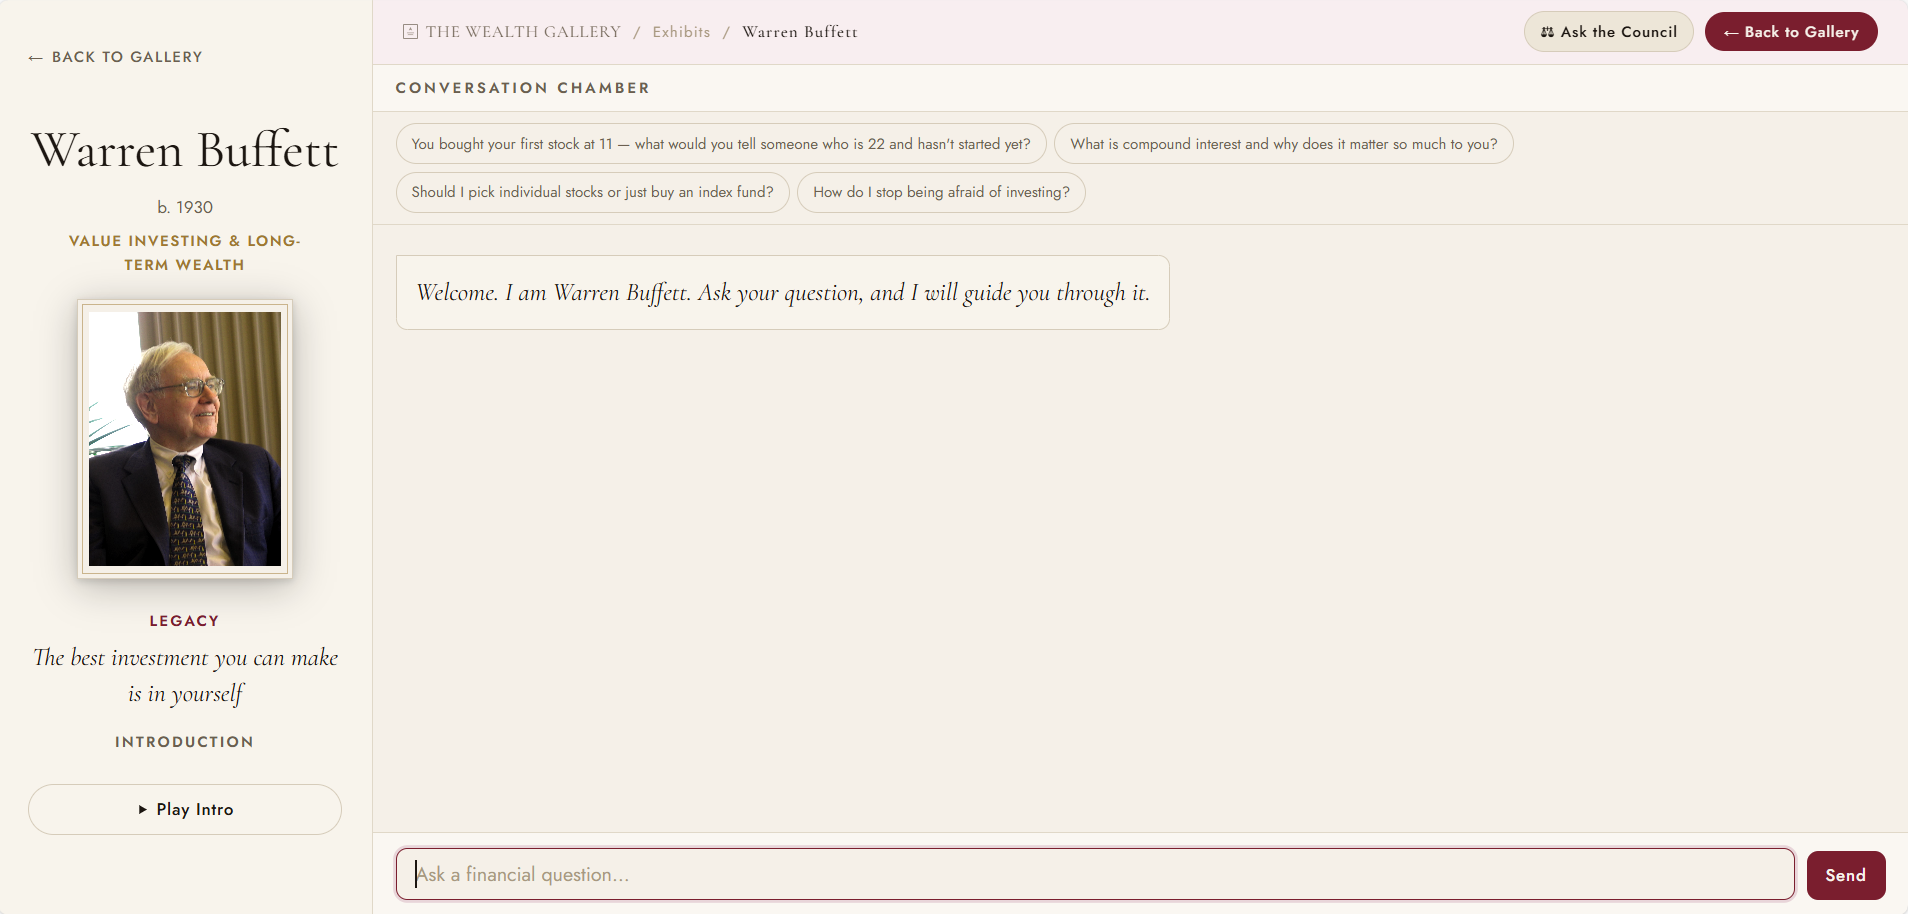Viewport: 1908px width, 914px height.
Task: Click the LEGACY label
Action: click(185, 621)
